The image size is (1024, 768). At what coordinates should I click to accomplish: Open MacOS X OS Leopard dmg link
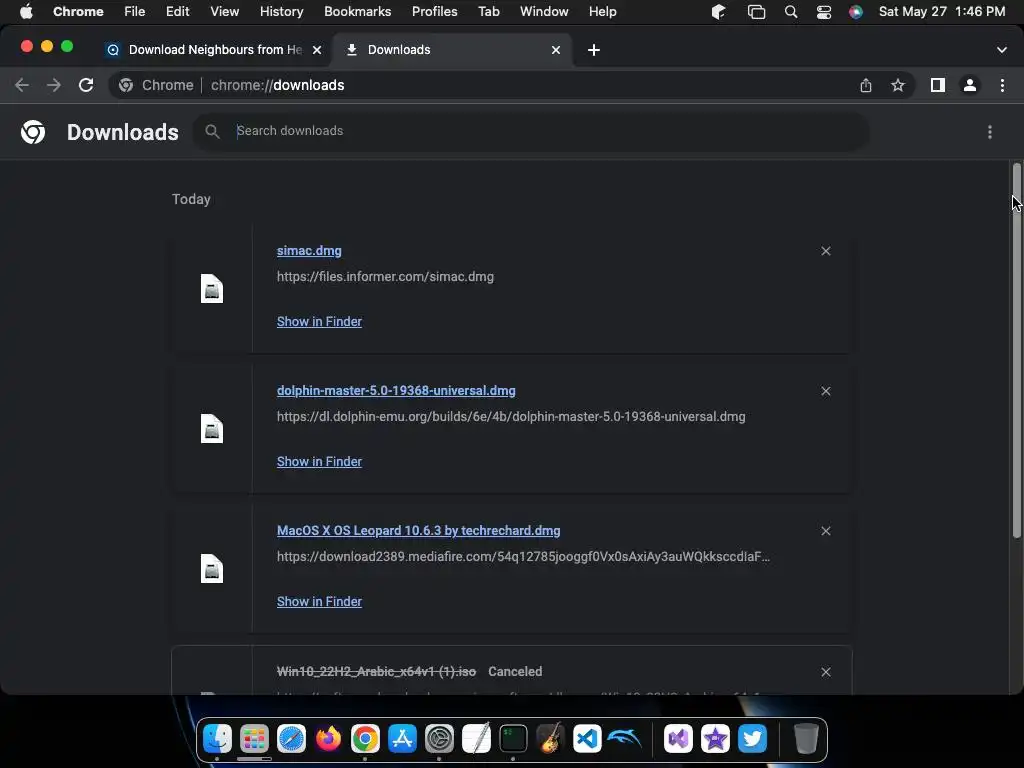pyautogui.click(x=418, y=531)
